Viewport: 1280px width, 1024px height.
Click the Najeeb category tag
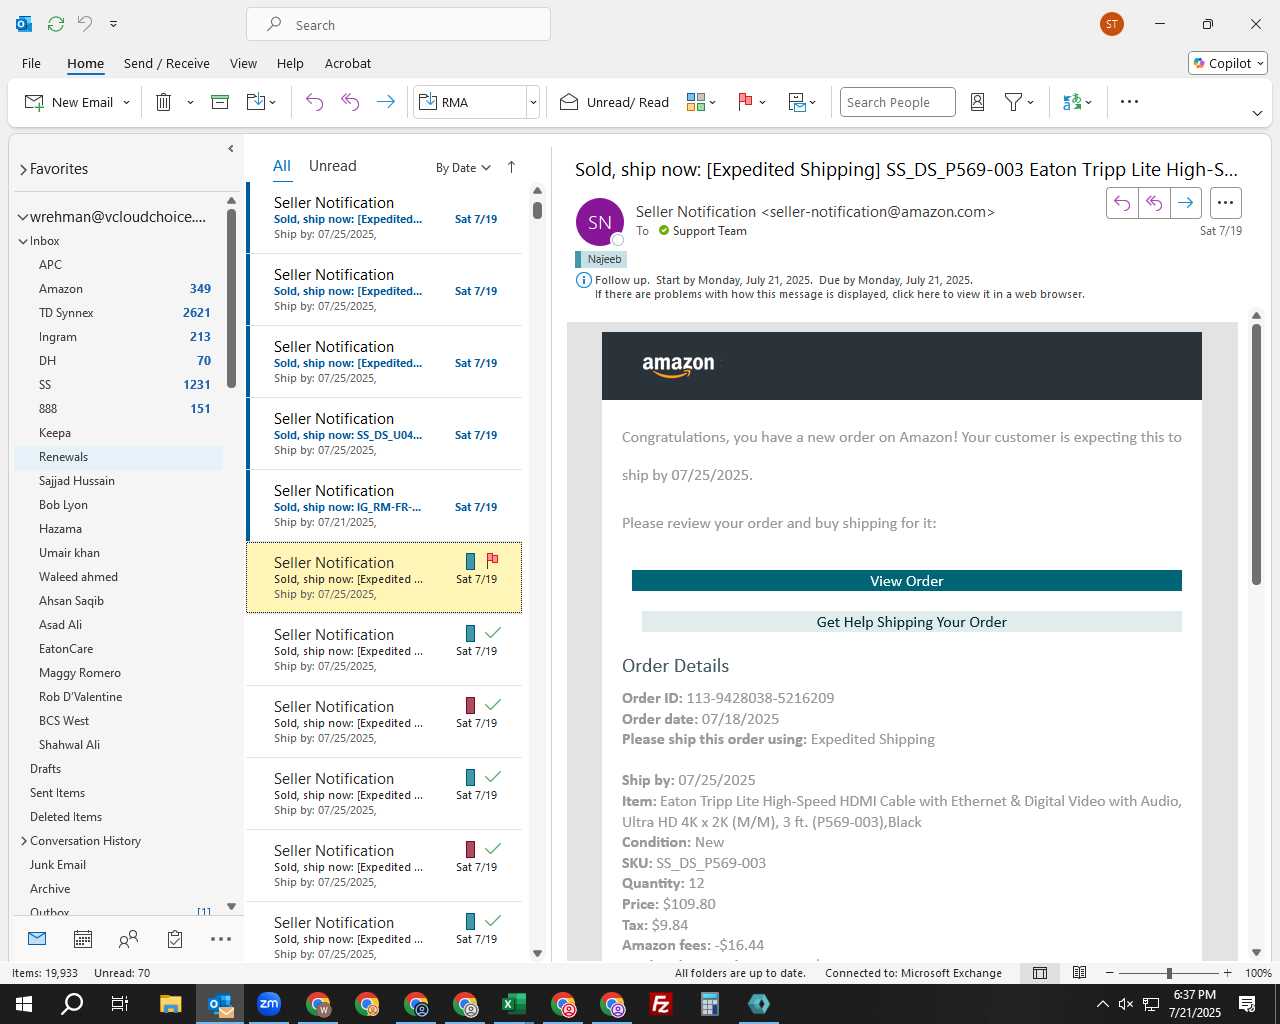coord(601,259)
